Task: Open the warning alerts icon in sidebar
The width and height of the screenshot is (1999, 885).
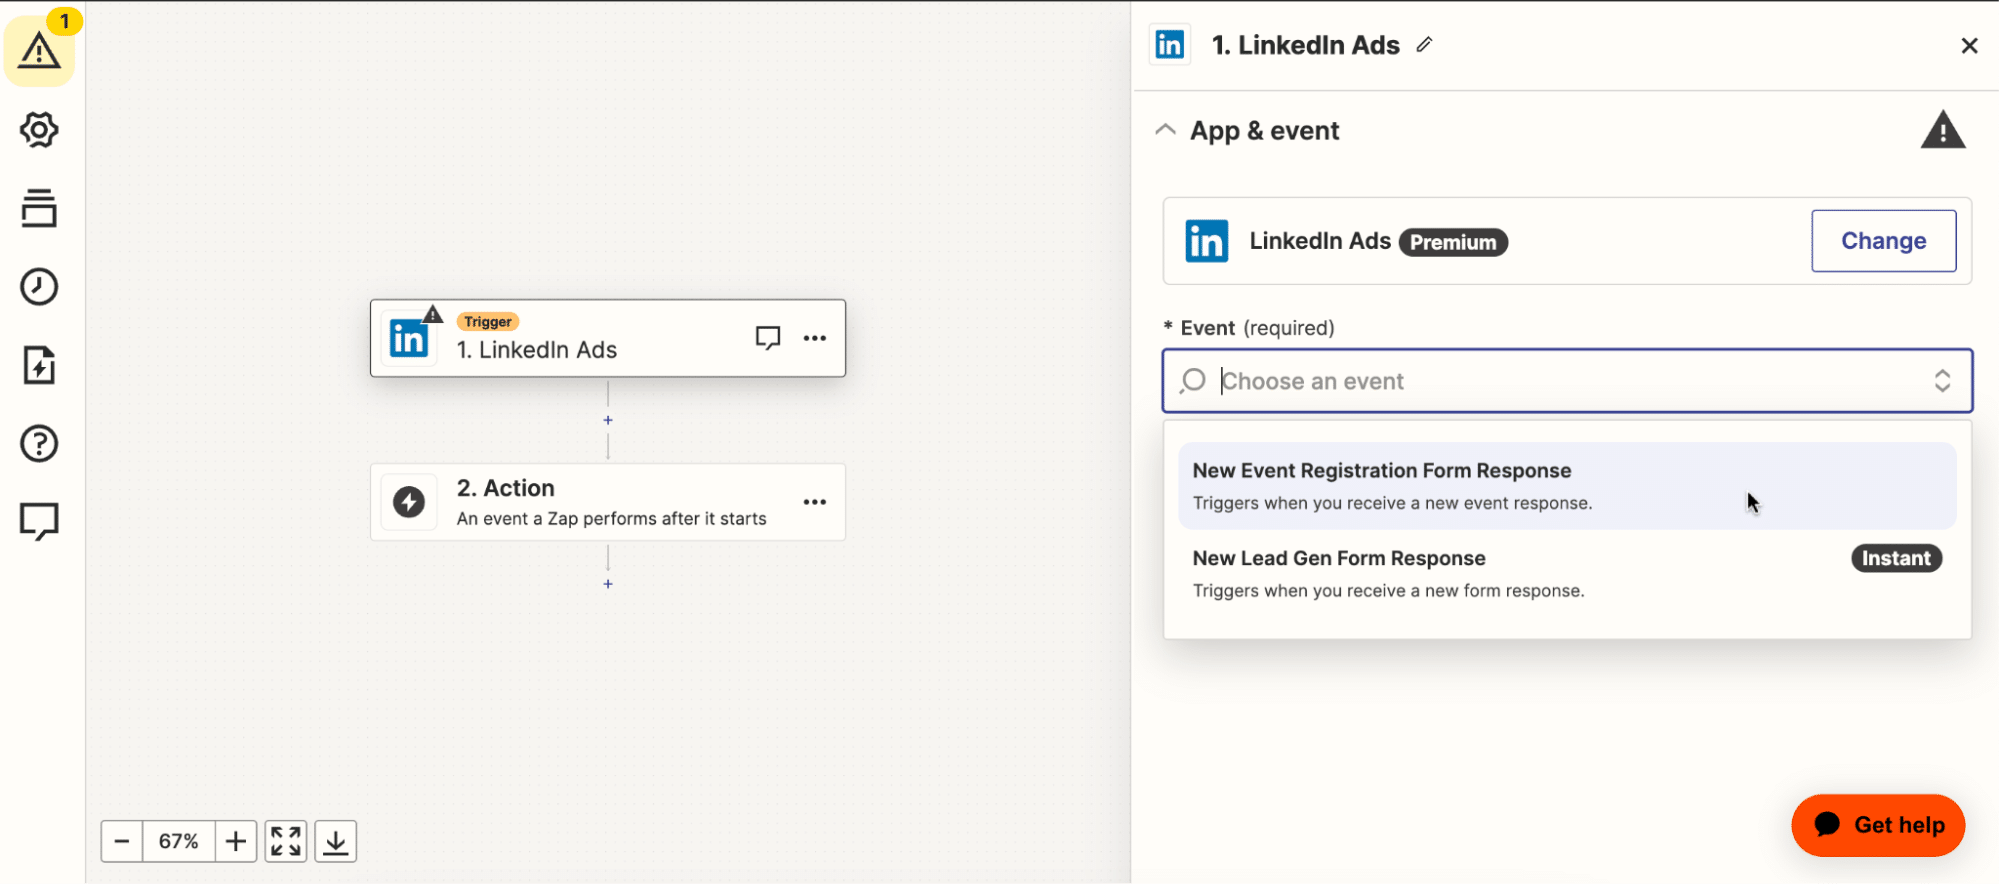Action: pyautogui.click(x=39, y=50)
